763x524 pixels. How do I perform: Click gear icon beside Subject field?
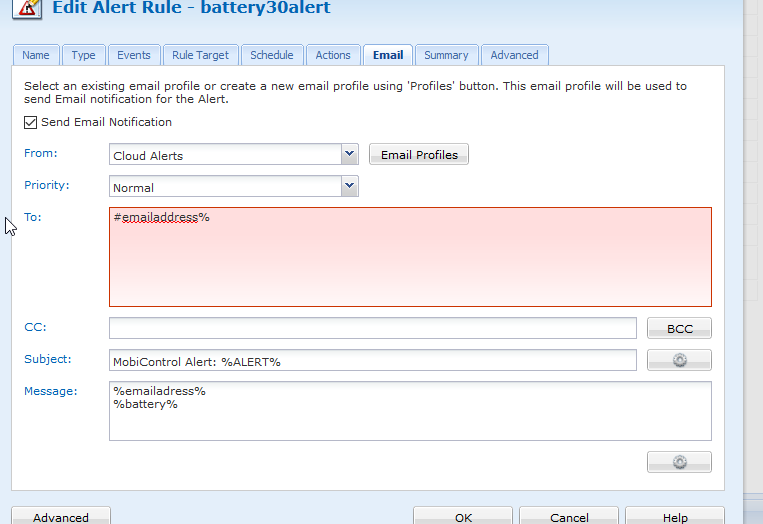click(x=679, y=360)
